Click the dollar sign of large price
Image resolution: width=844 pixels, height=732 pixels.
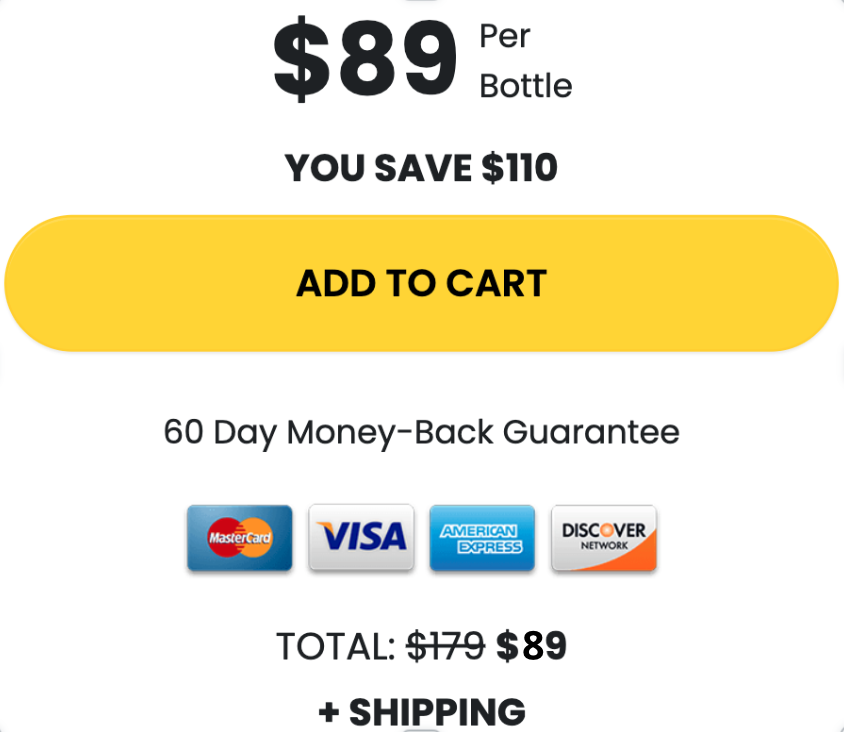point(301,59)
